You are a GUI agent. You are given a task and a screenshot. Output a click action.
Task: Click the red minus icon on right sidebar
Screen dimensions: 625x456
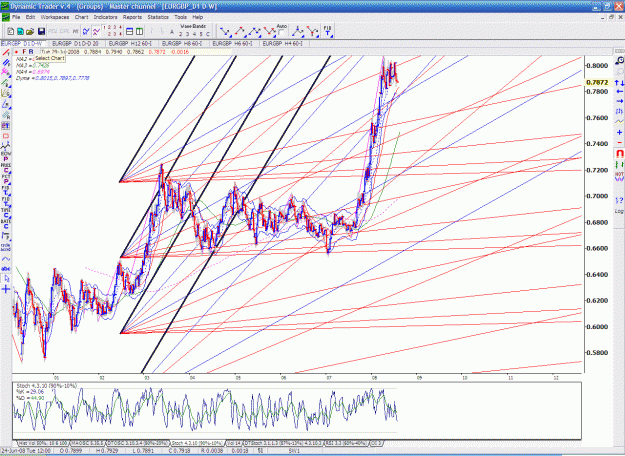(619, 142)
